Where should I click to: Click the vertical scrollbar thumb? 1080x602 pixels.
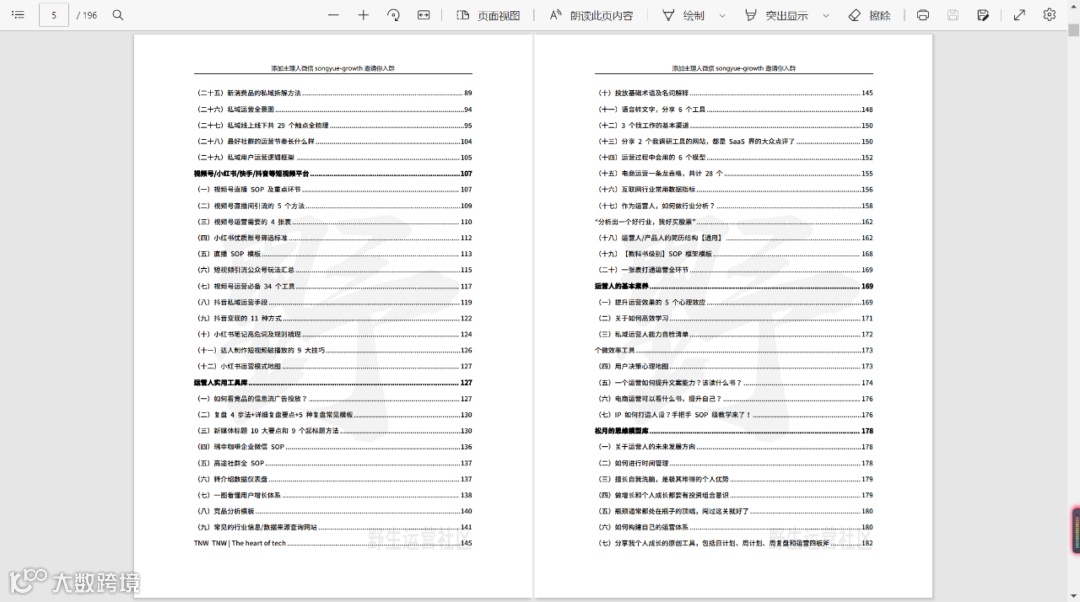pyautogui.click(x=1073, y=30)
